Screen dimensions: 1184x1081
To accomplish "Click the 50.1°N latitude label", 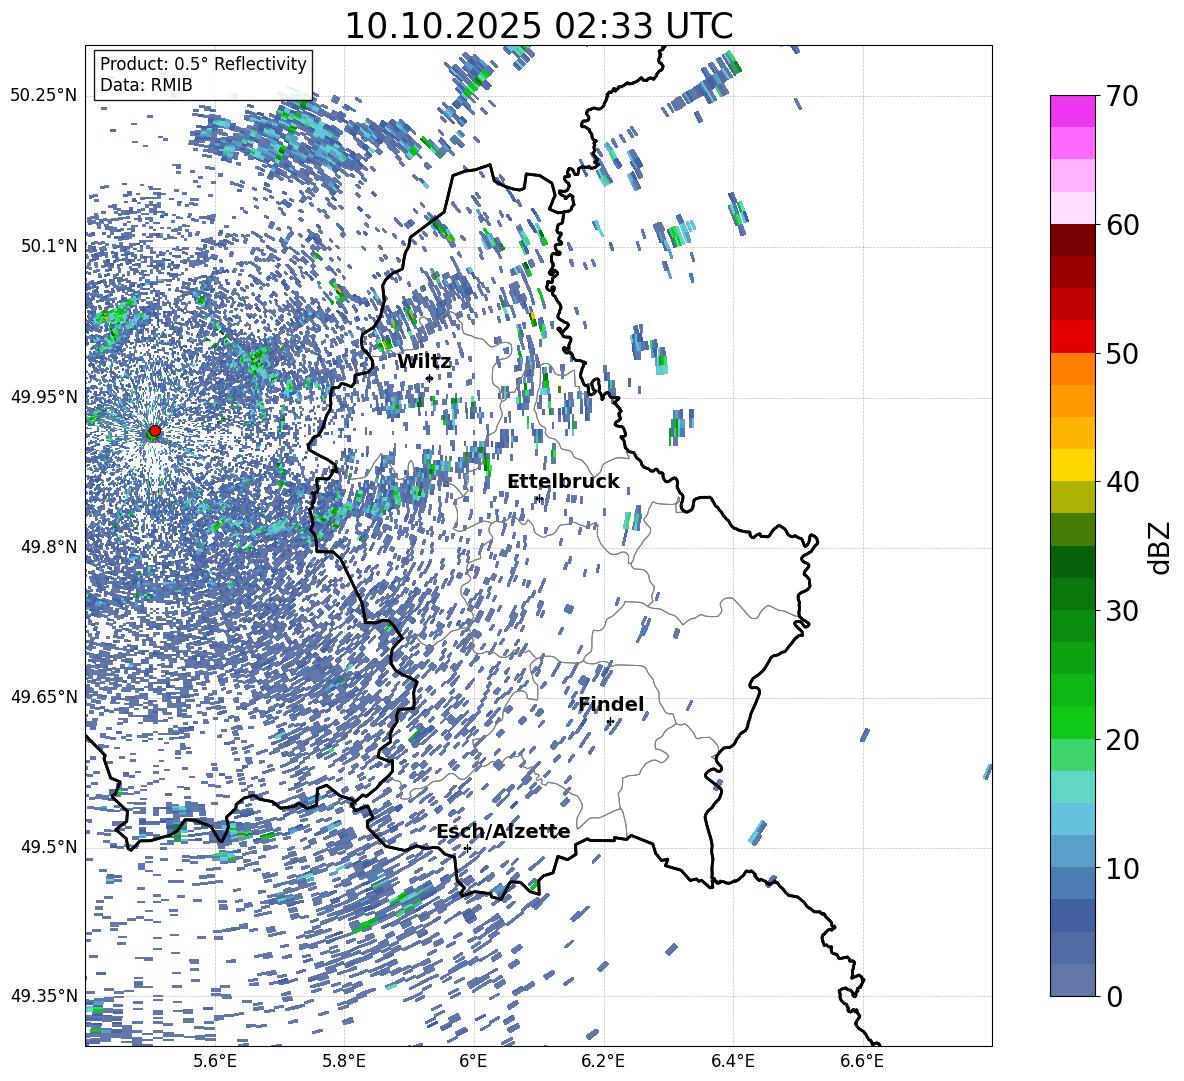I will [x=49, y=246].
